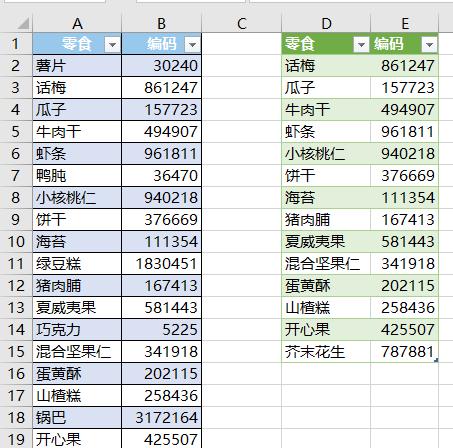The width and height of the screenshot is (453, 448).
Task: Click 258436 in column B
Action: click(162, 396)
